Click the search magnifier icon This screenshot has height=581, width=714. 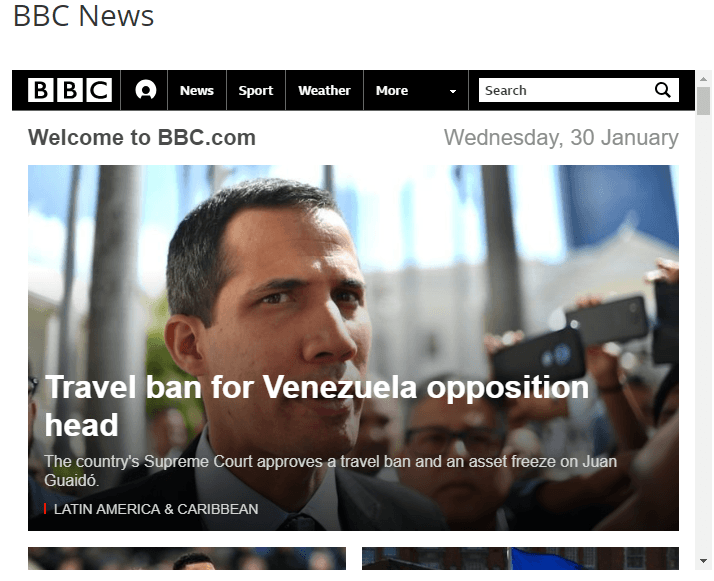click(x=663, y=90)
